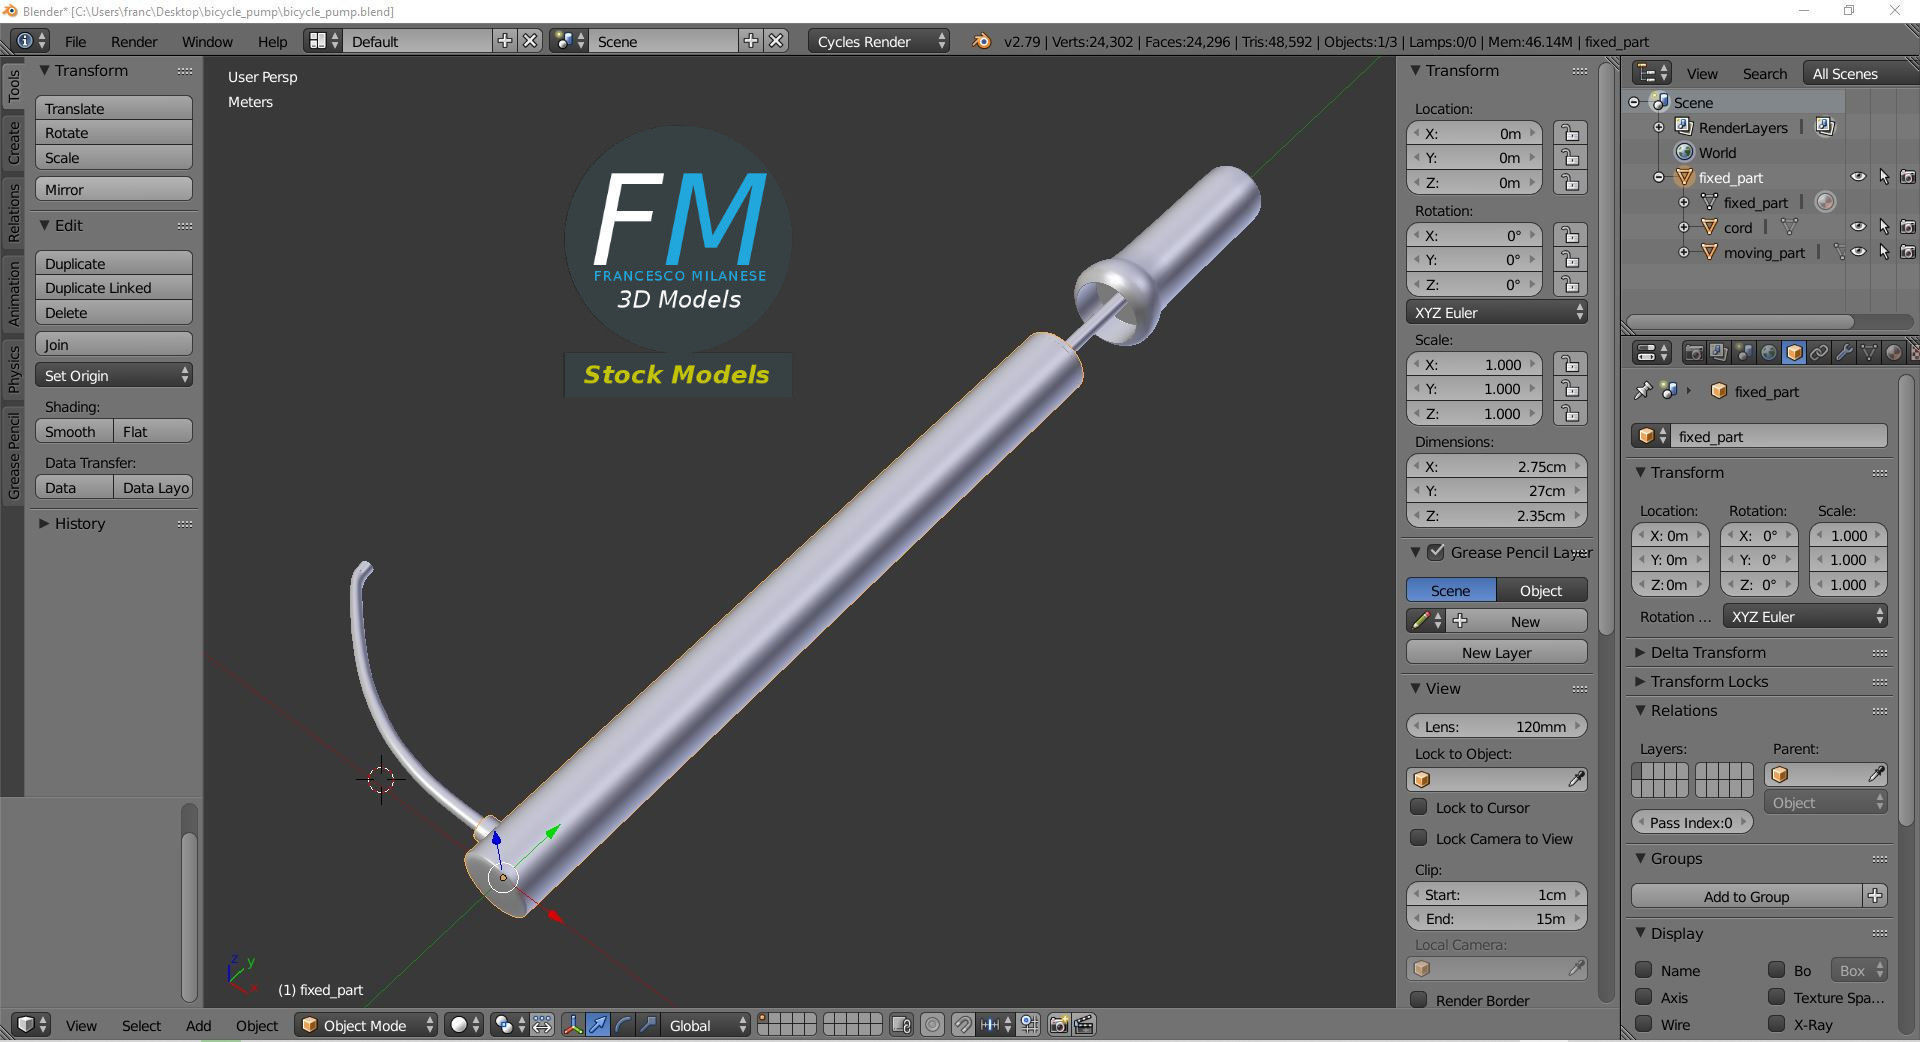This screenshot has width=1920, height=1042.
Task: Open the Object Mode dropdown
Action: click(366, 1025)
